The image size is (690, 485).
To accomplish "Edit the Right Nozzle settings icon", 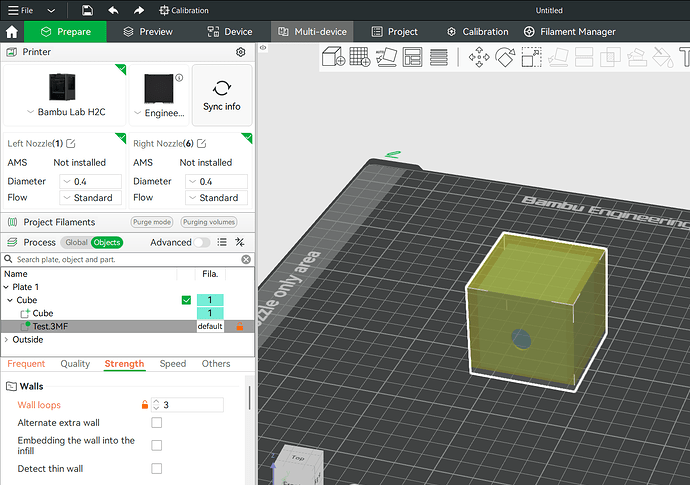I will [202, 143].
